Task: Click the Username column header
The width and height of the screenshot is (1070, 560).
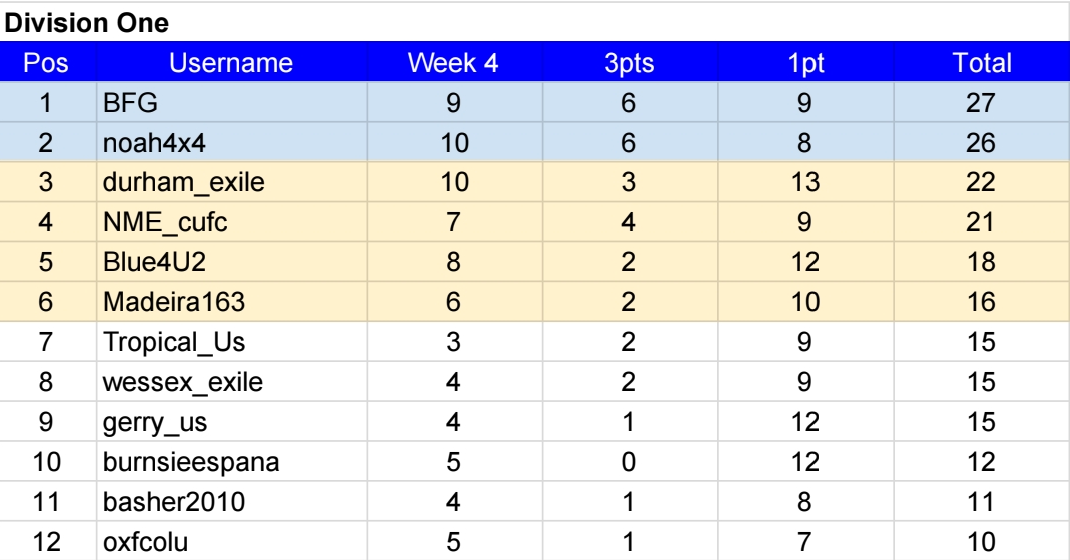Action: point(231,63)
